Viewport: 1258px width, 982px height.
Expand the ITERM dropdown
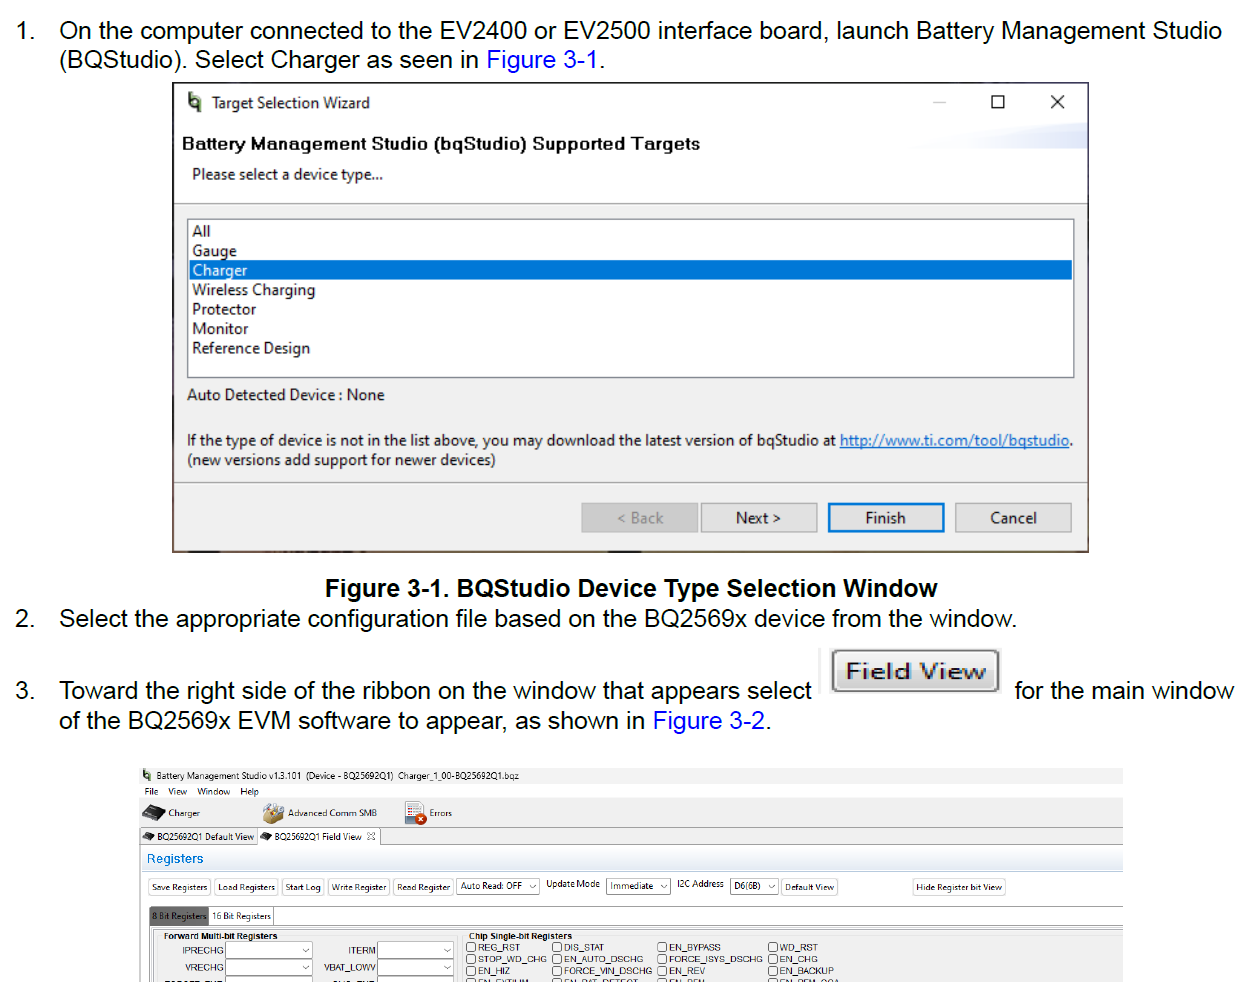click(415, 950)
